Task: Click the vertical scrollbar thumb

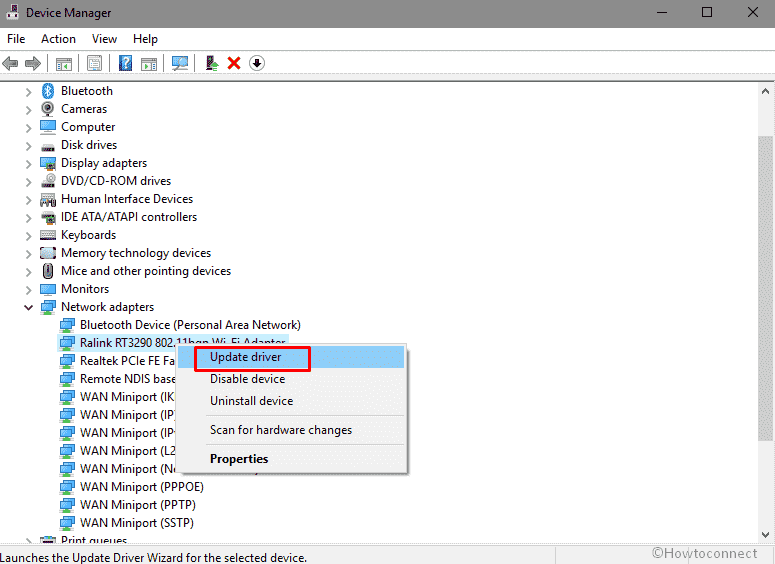Action: click(765, 288)
